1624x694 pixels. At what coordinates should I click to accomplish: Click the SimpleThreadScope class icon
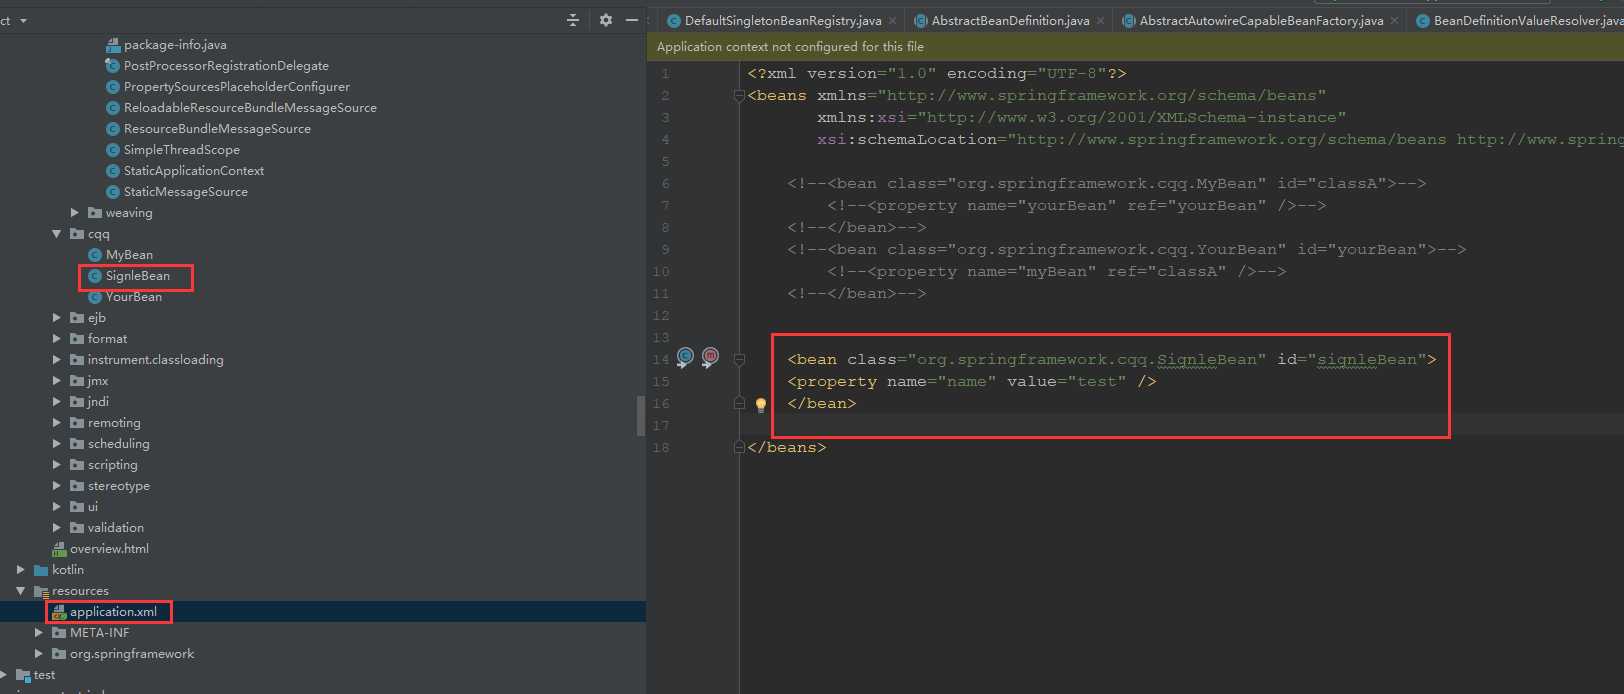[113, 150]
